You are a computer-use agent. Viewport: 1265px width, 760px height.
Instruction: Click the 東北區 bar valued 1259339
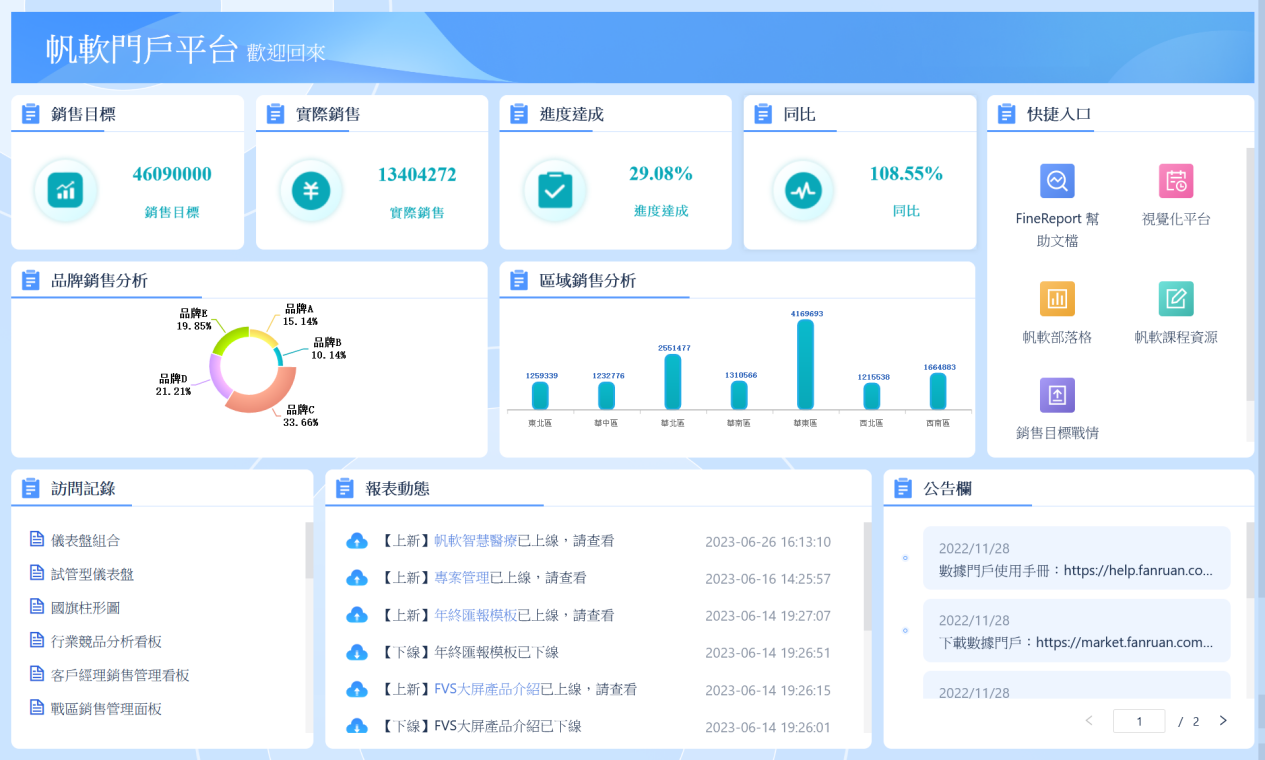point(540,396)
